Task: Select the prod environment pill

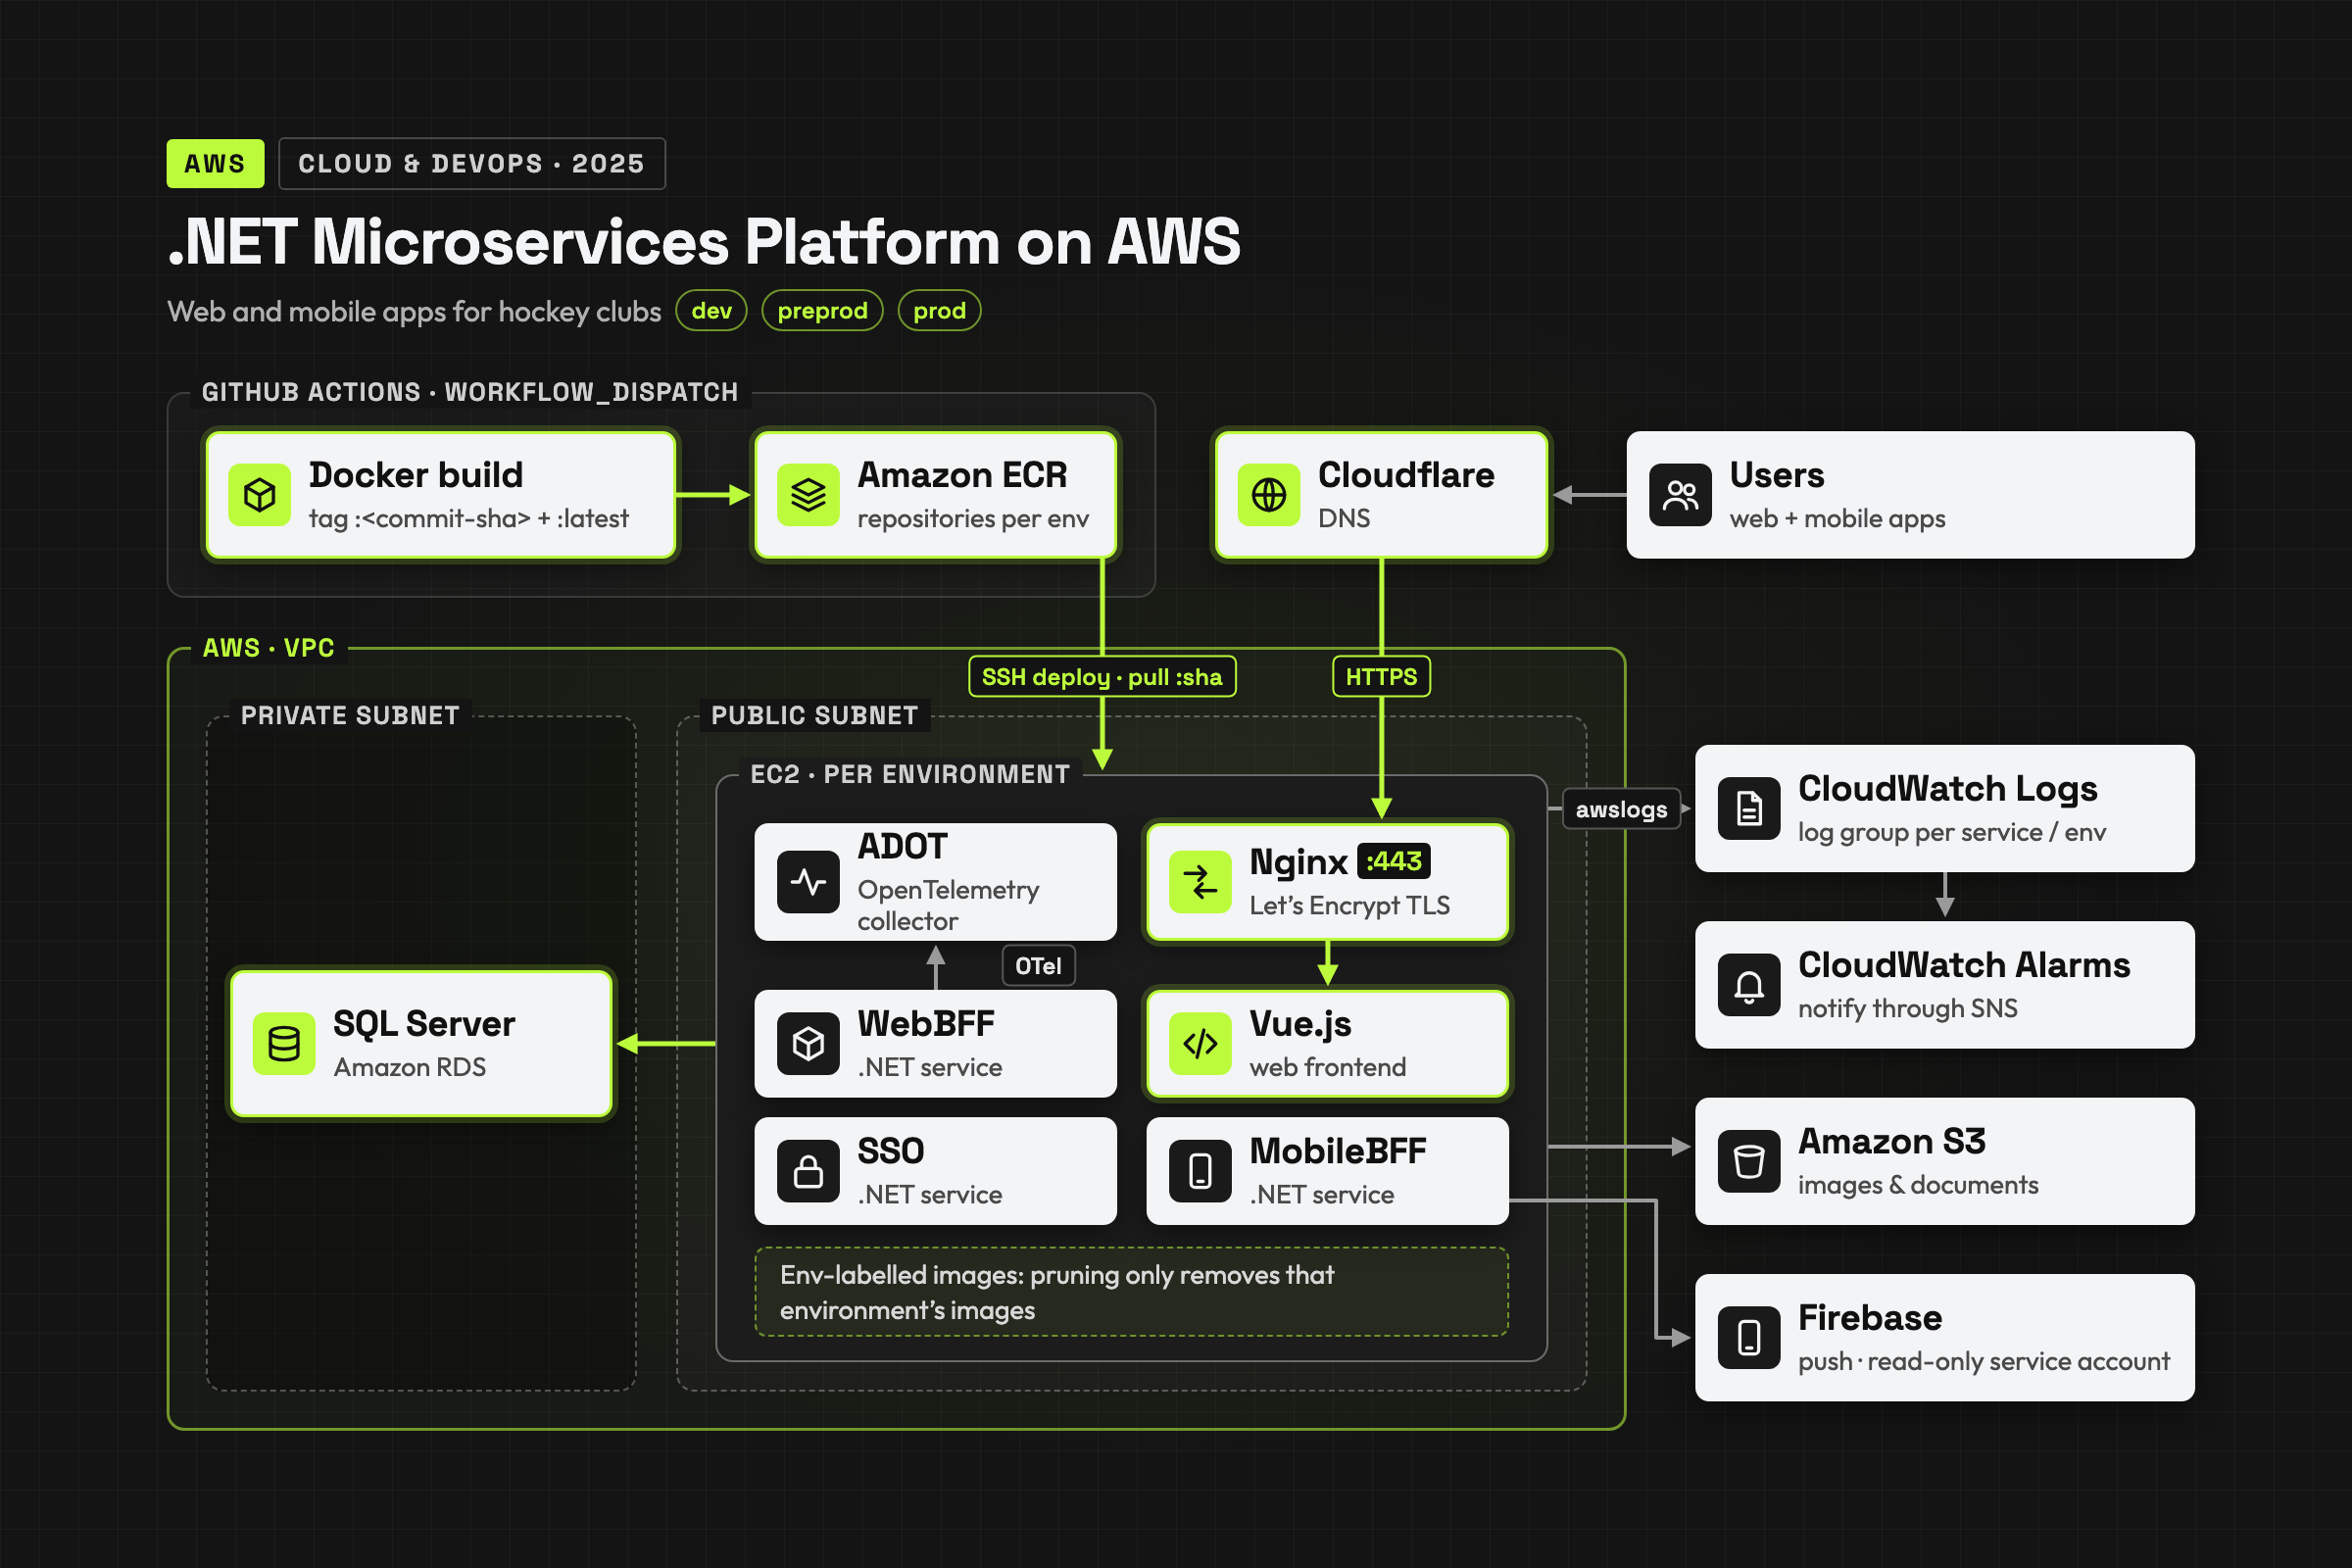Action: pyautogui.click(x=939, y=311)
